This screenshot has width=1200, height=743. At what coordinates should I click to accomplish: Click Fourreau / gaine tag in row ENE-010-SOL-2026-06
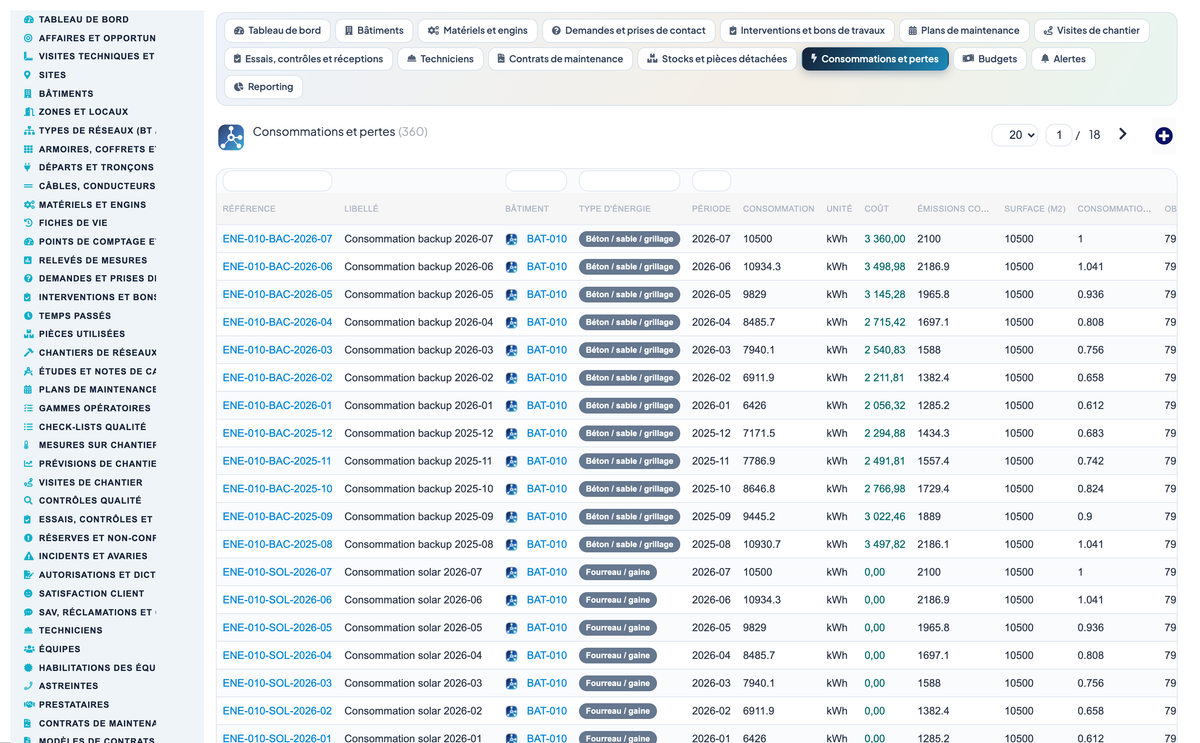(618, 600)
